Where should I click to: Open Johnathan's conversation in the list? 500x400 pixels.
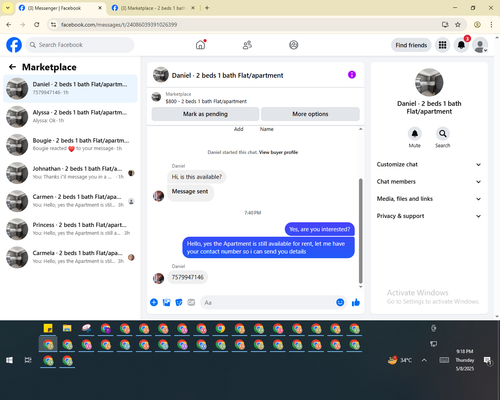70,173
